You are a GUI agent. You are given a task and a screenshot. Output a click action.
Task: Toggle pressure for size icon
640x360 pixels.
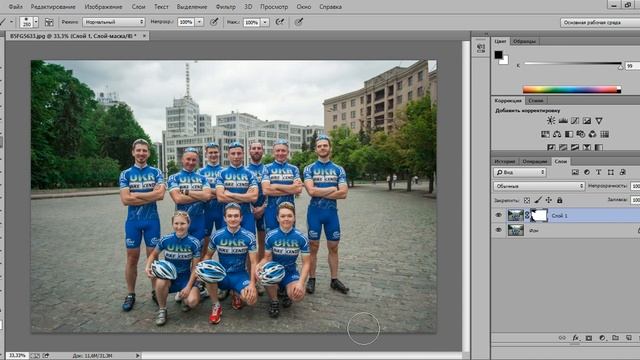(299, 22)
